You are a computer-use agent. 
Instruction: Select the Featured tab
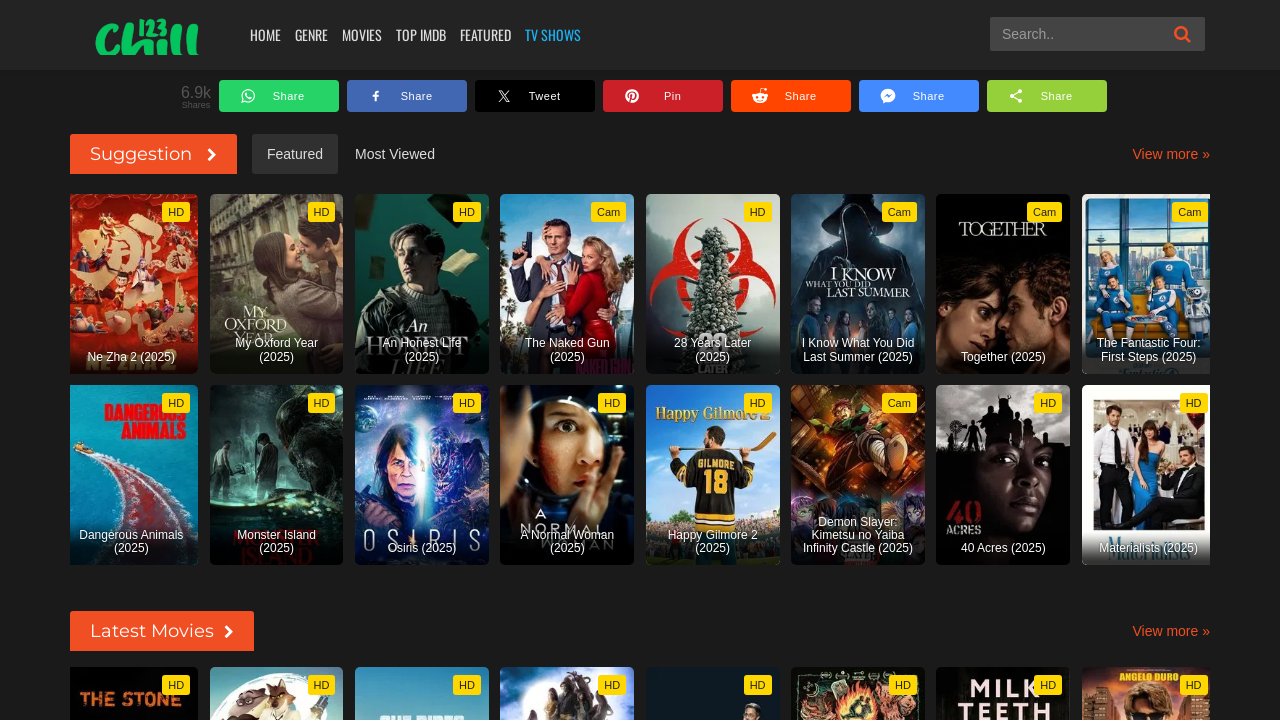[295, 154]
